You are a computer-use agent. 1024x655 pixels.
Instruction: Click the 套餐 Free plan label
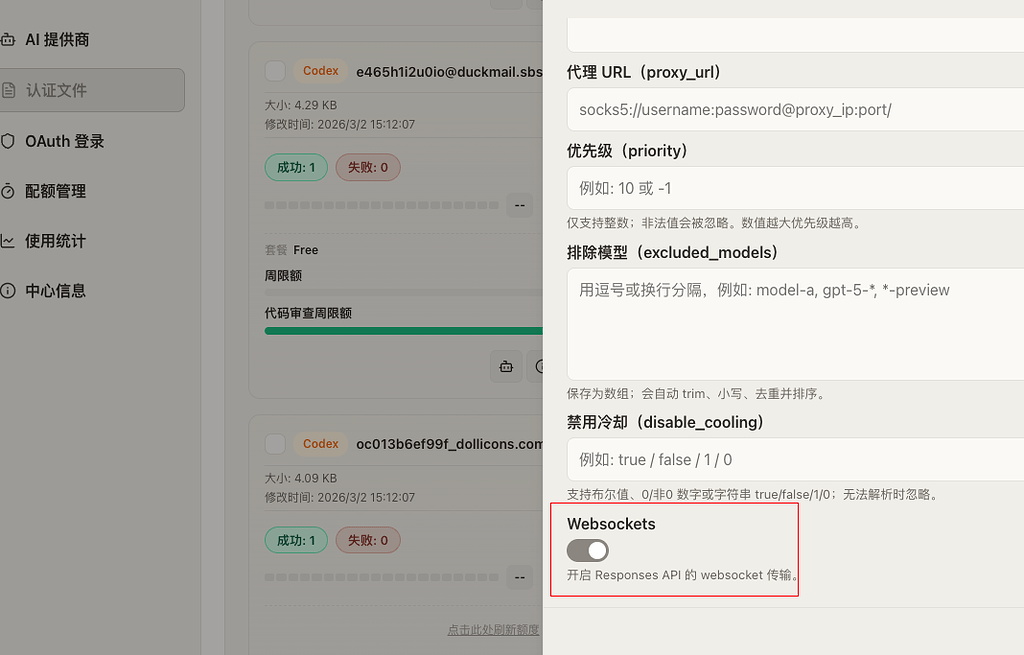pyautogui.click(x=291, y=250)
